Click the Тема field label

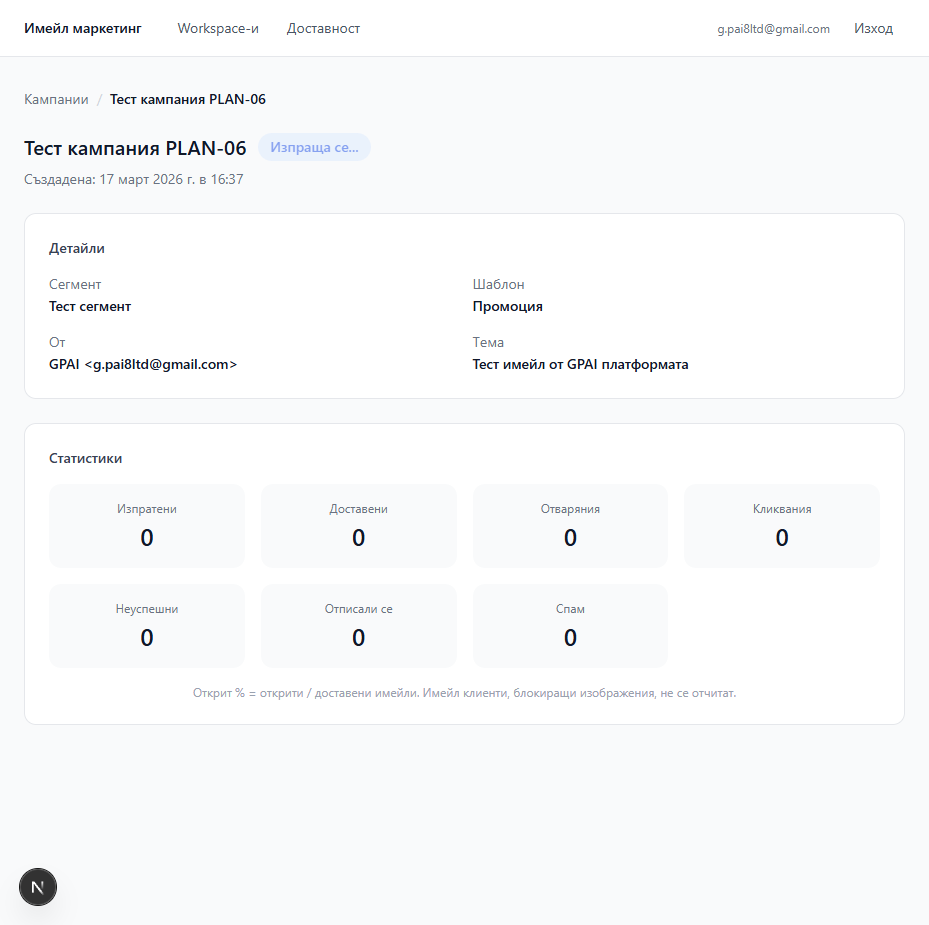point(488,343)
